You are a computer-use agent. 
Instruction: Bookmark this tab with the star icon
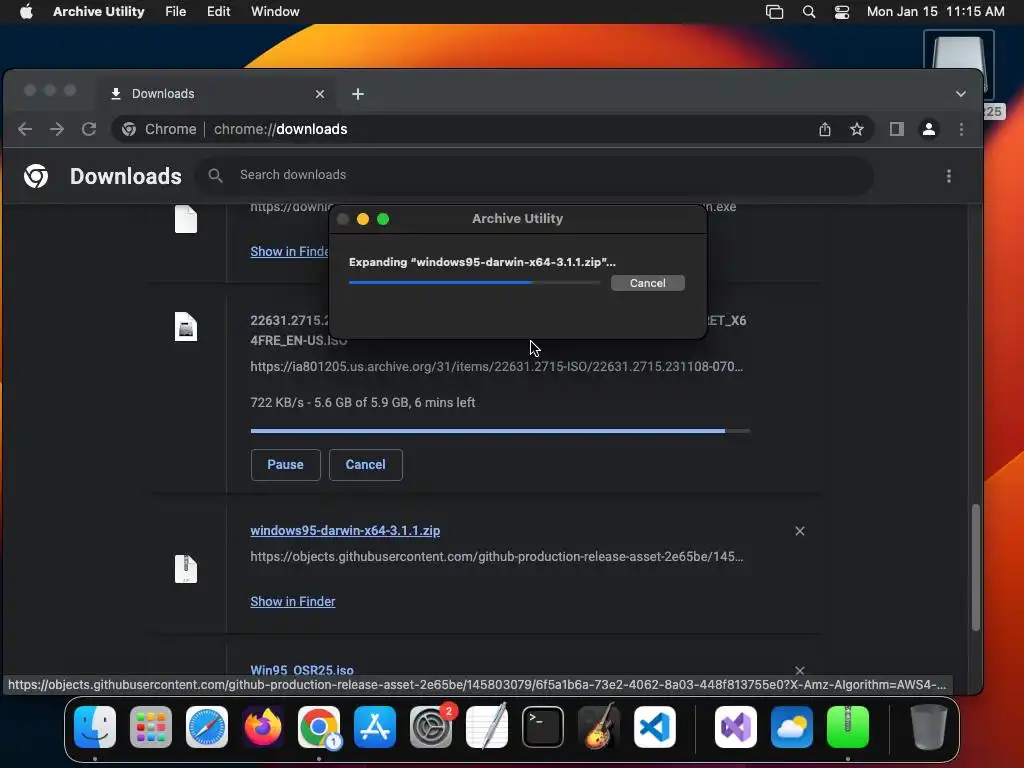[x=857, y=129]
